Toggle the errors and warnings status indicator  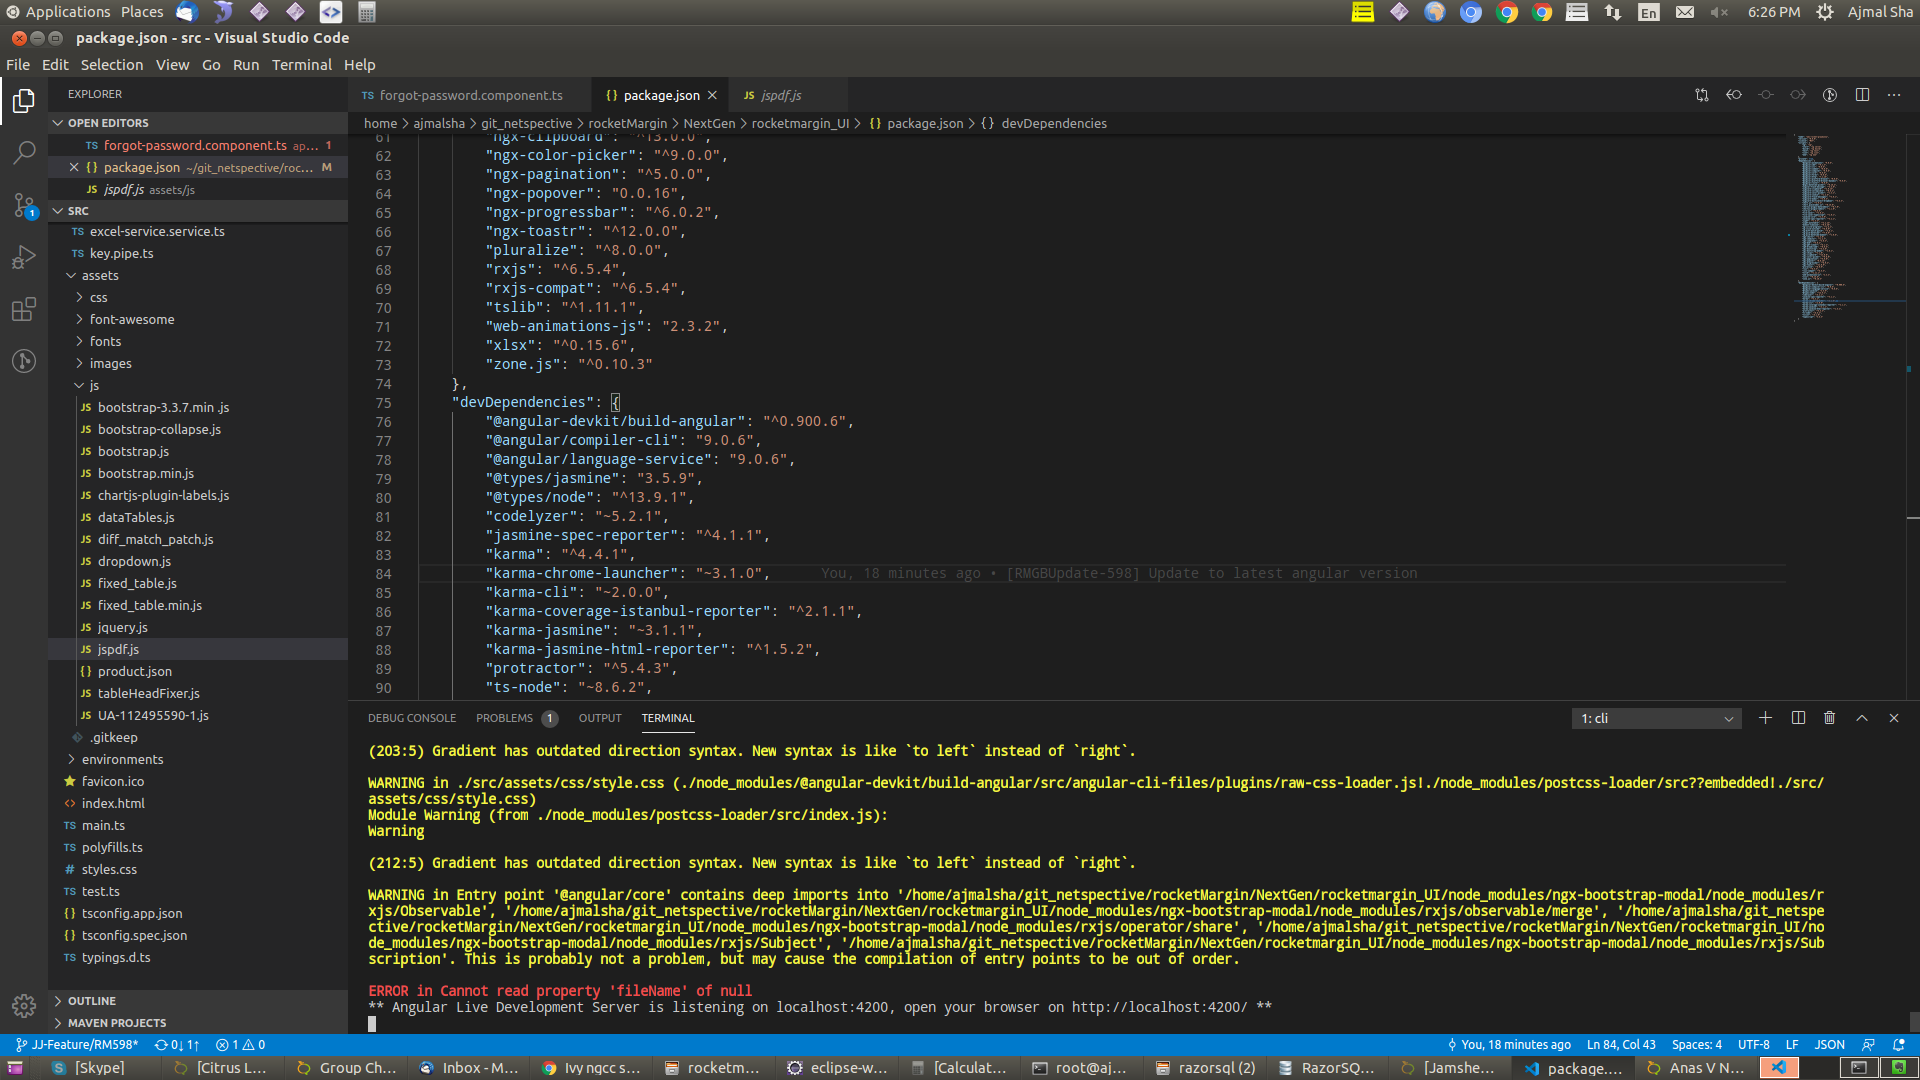[240, 1044]
